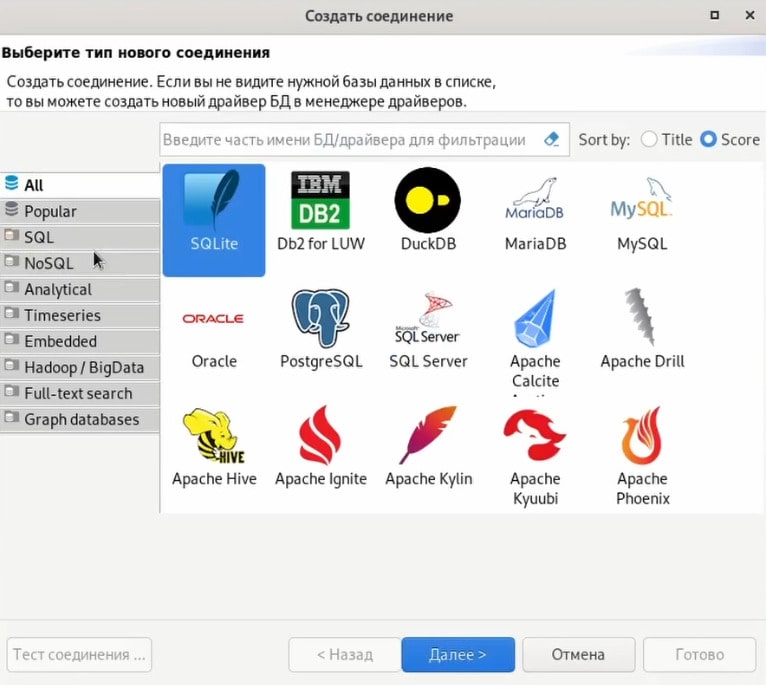Viewport: 766px width, 685px height.
Task: Show the Embedded databases category
Action: click(80, 341)
